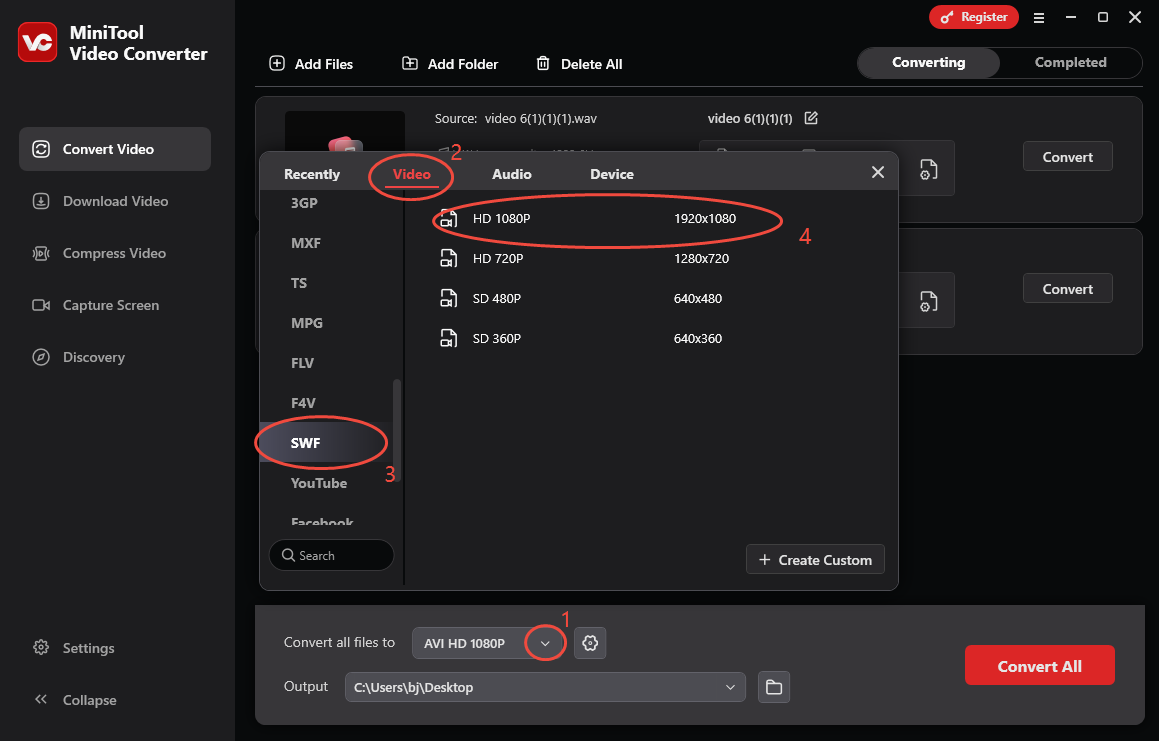Open the Recently tab in format popup
Screen dimensions: 1159x741
[x=312, y=175]
